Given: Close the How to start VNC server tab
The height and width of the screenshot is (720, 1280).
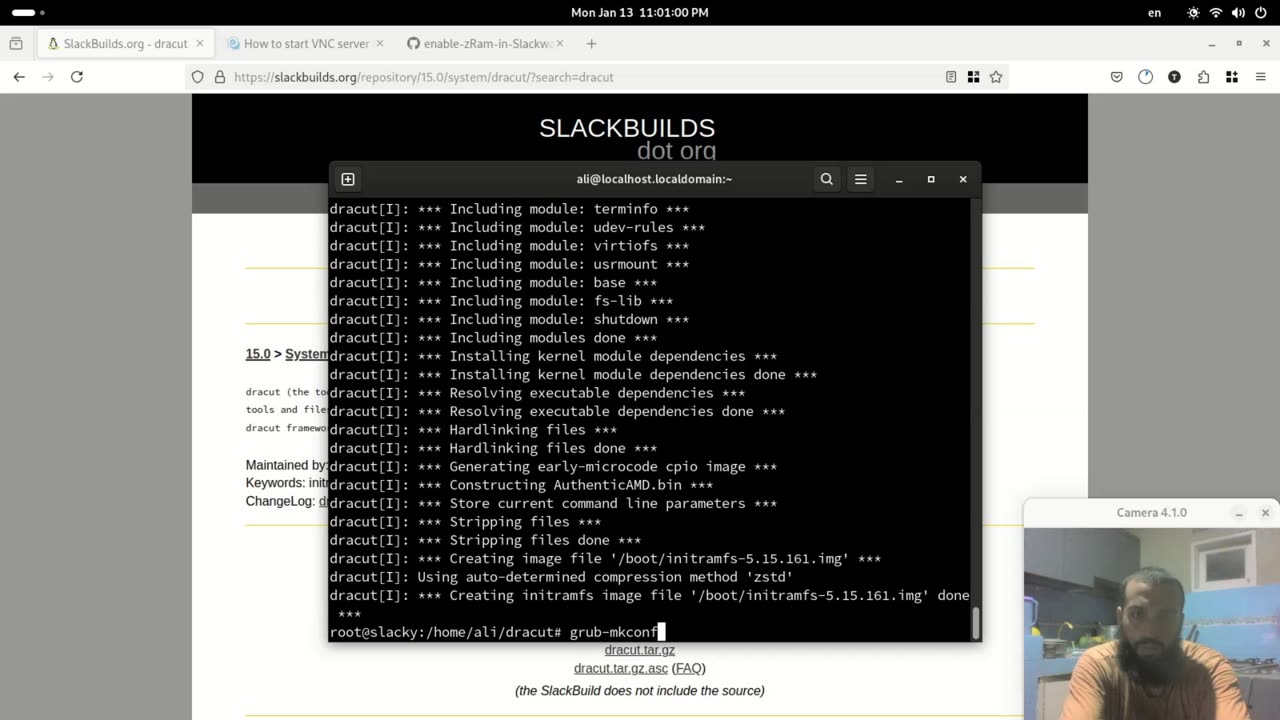Looking at the screenshot, I should [380, 44].
